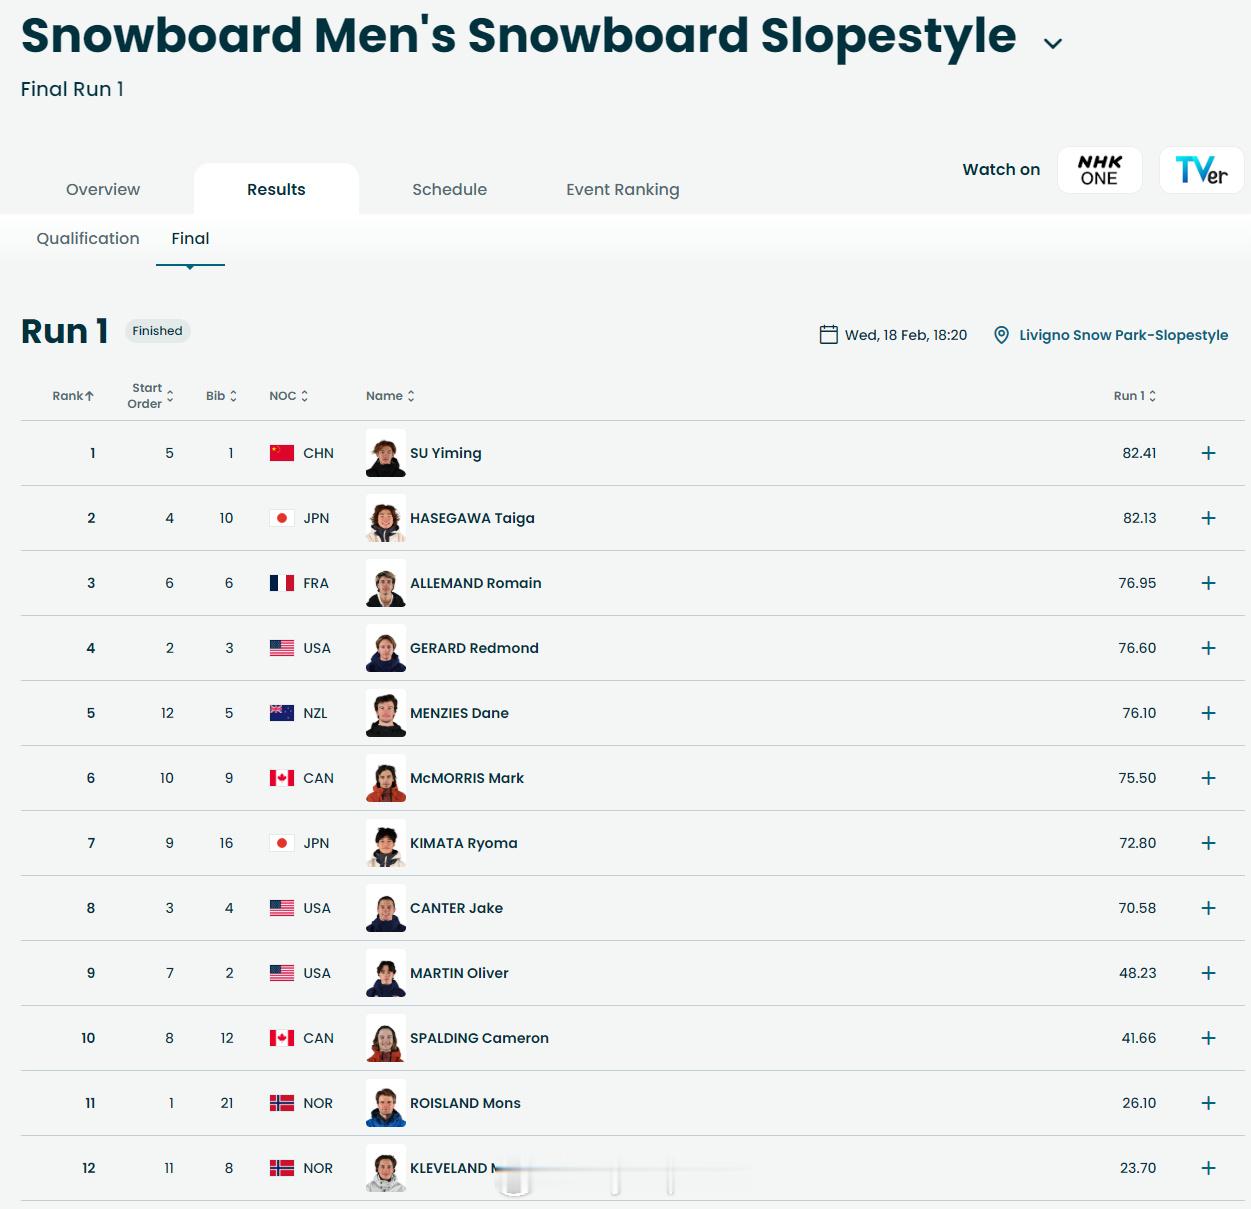Screen dimensions: 1251x1209
Task: Click SU Yiming's athlete photo
Action: tap(385, 453)
